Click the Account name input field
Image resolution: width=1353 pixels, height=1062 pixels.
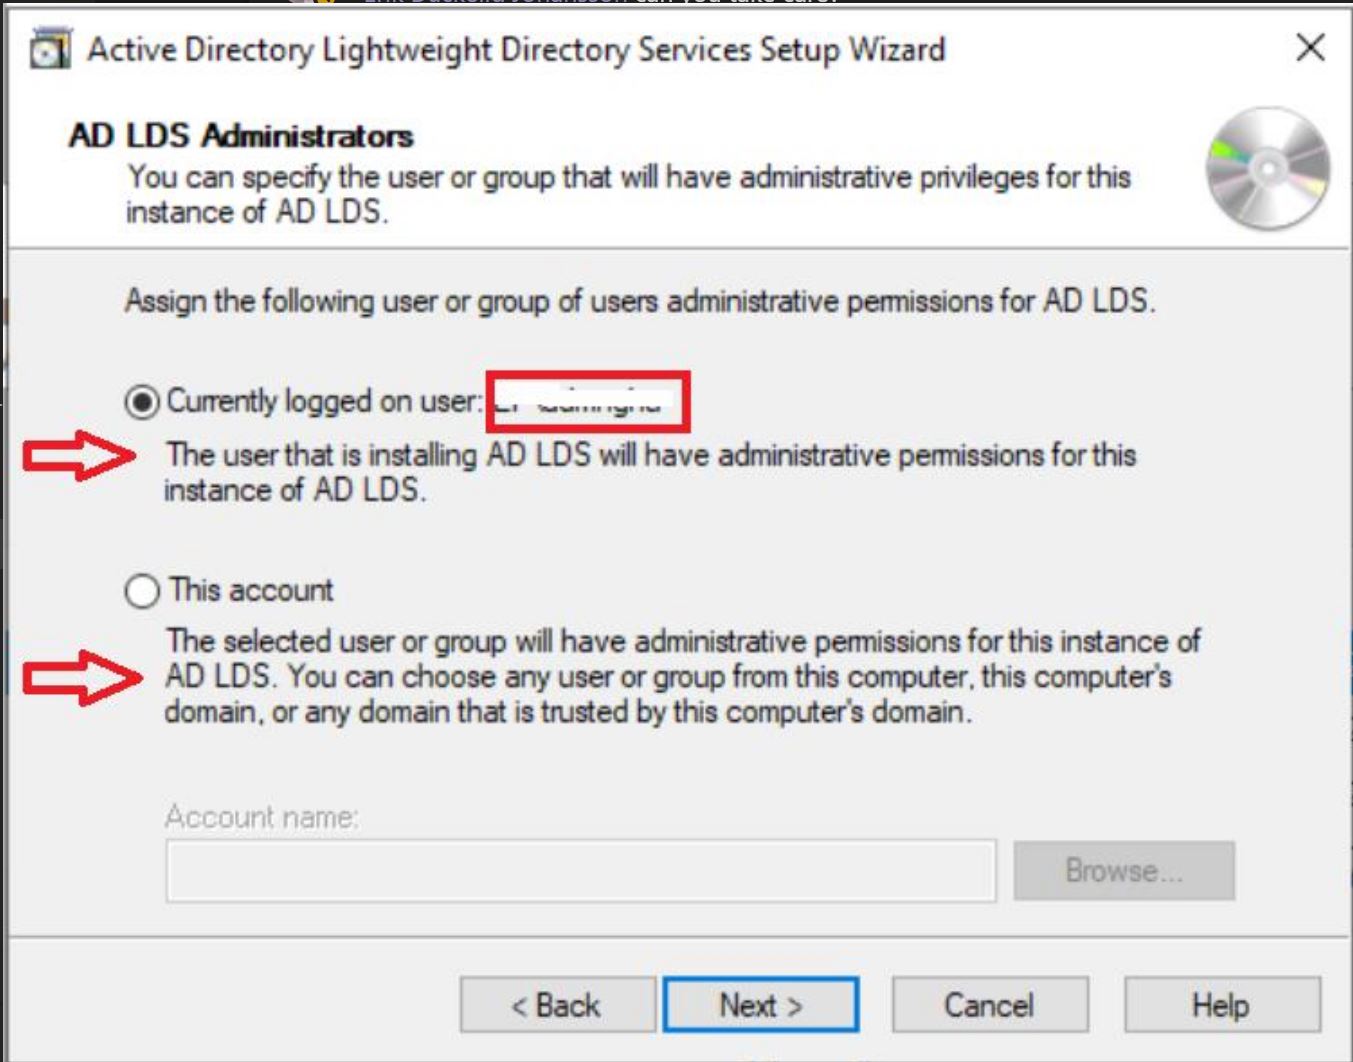581,871
